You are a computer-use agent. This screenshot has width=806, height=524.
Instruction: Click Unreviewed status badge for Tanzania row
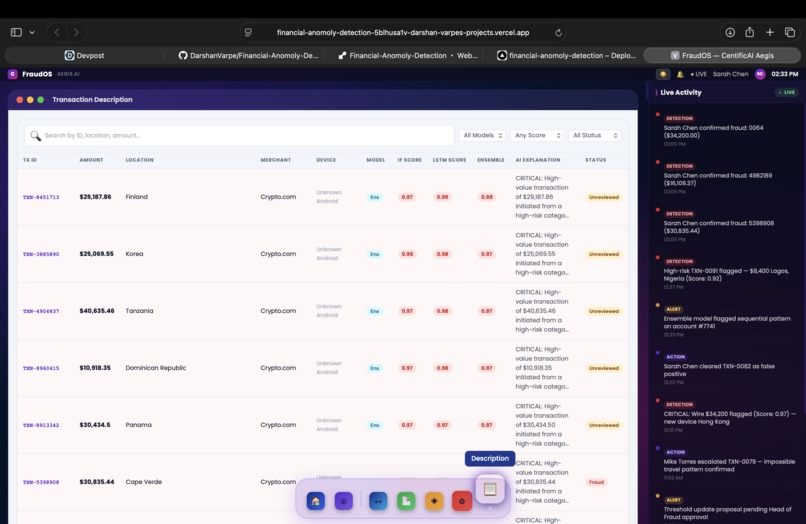[x=603, y=311]
